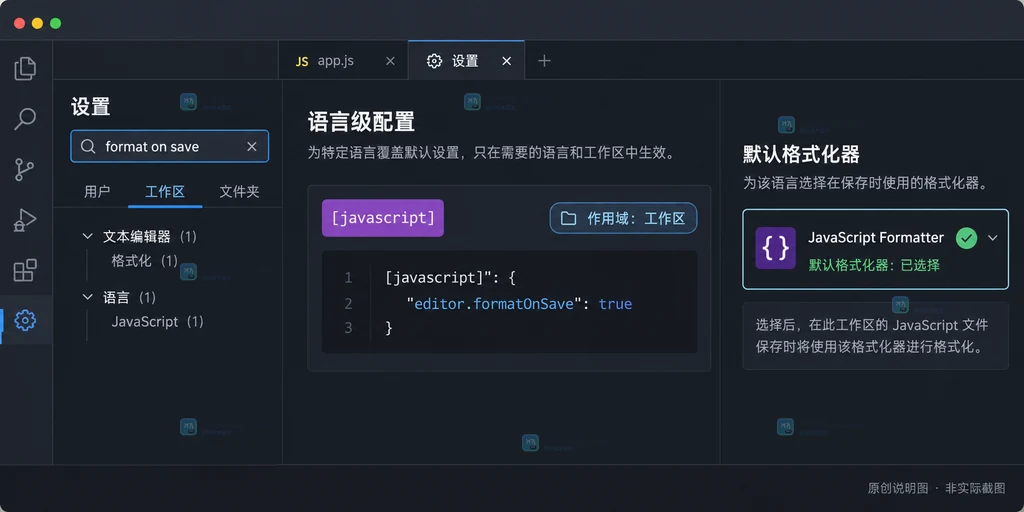Switch to the 用户 settings scope tab
The image size is (1024, 512).
pyautogui.click(x=97, y=192)
